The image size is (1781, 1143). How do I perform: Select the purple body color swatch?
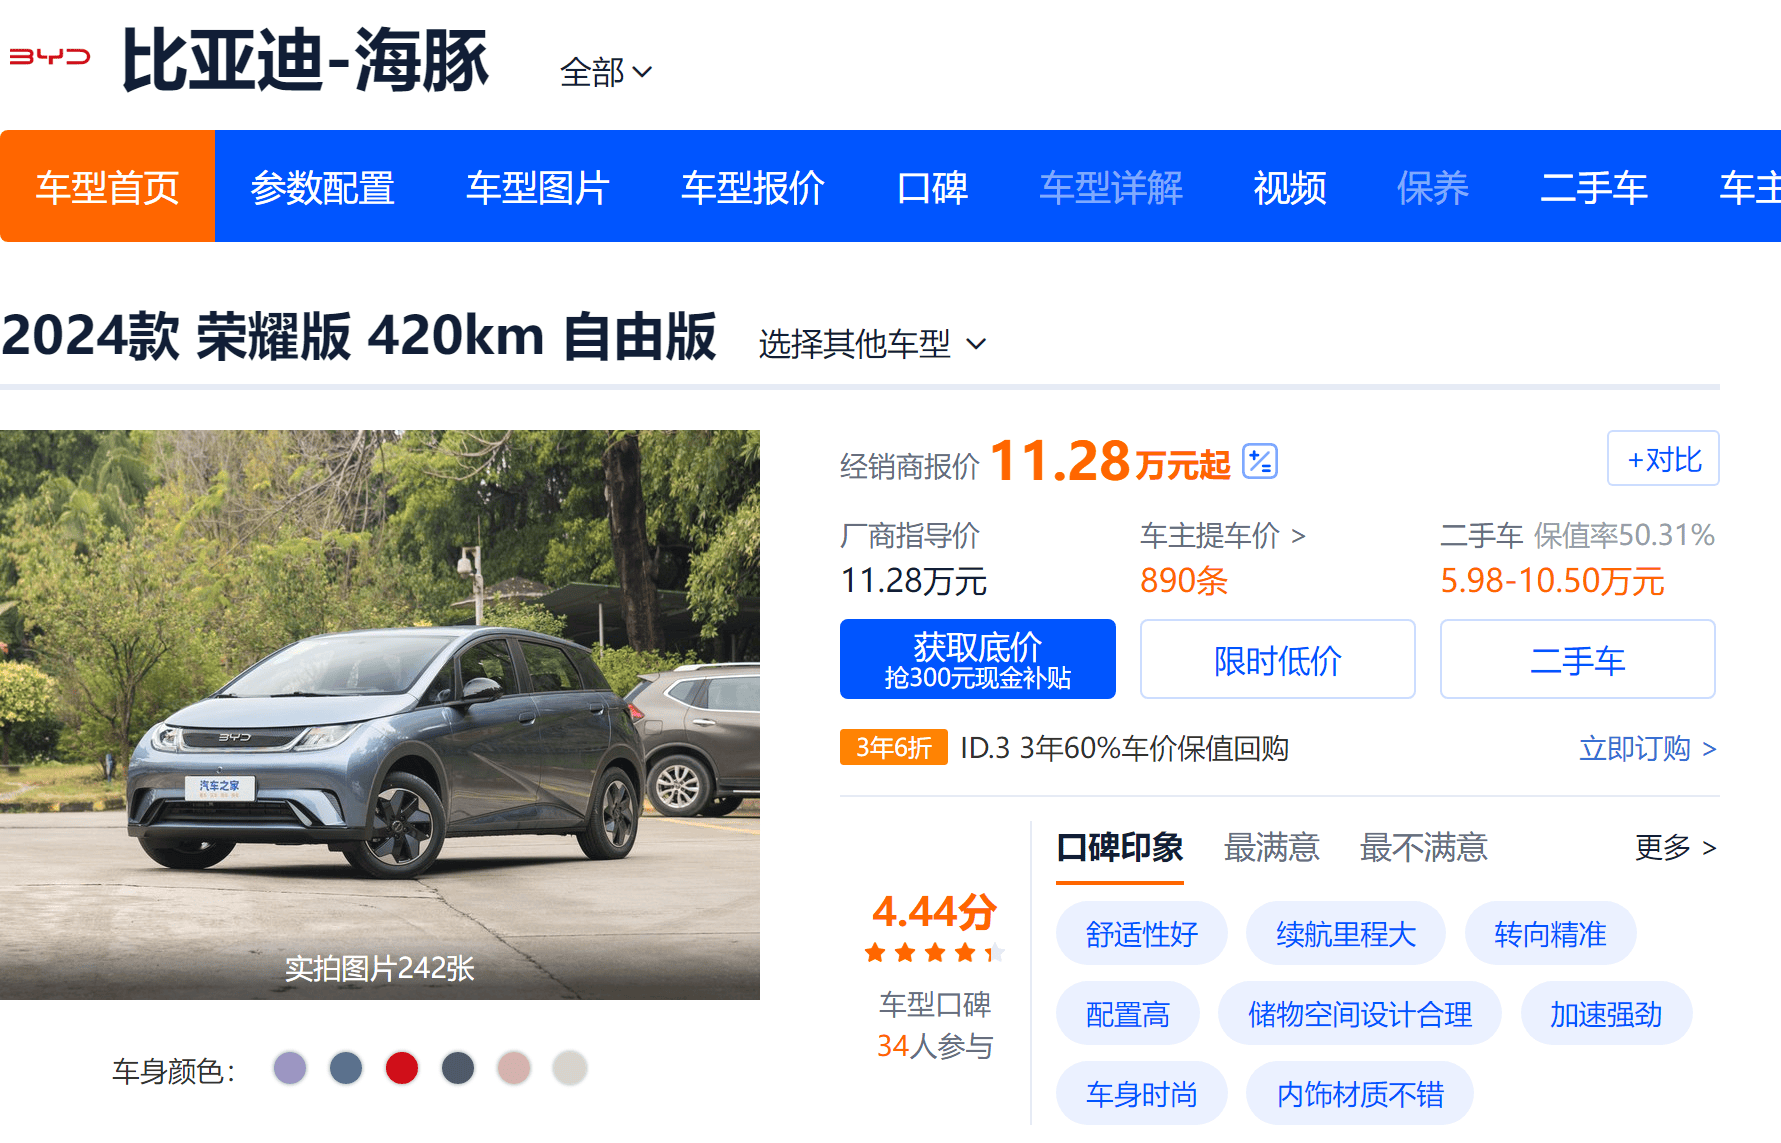pyautogui.click(x=290, y=1068)
